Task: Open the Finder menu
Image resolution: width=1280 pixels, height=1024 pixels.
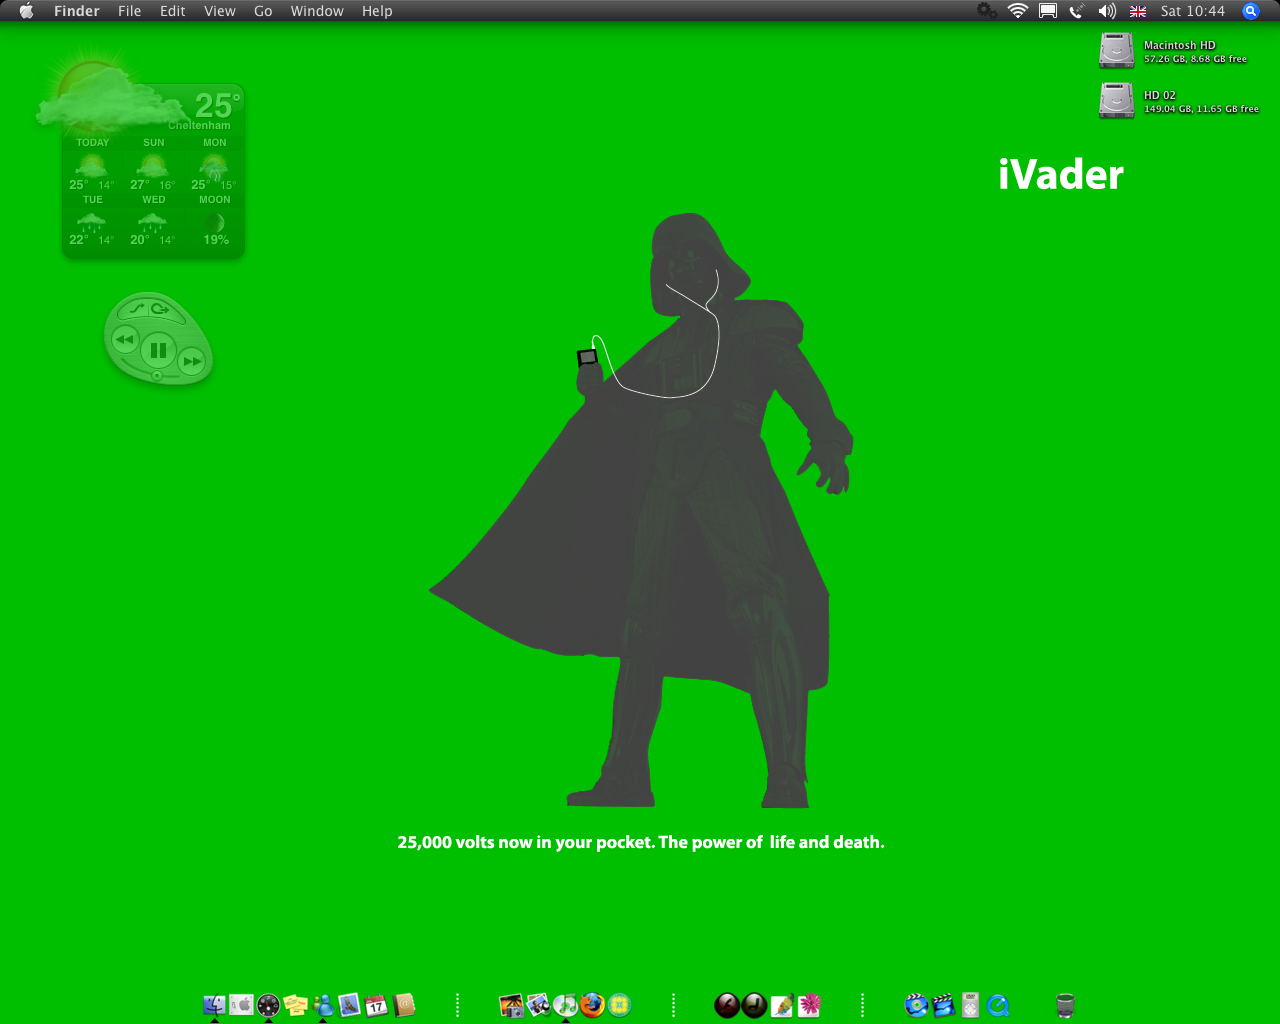Action: click(x=77, y=11)
